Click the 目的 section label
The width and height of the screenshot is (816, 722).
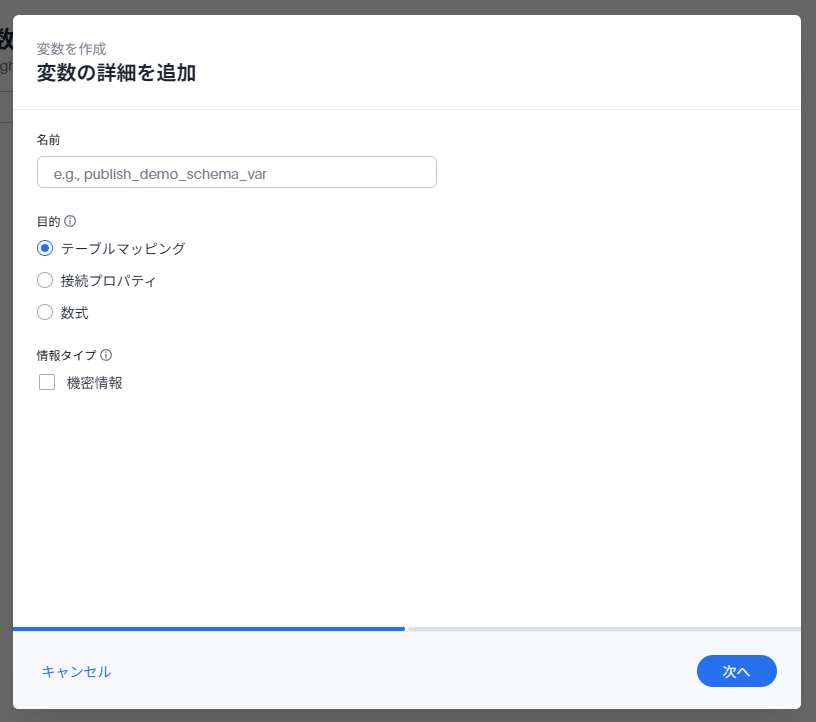point(49,221)
